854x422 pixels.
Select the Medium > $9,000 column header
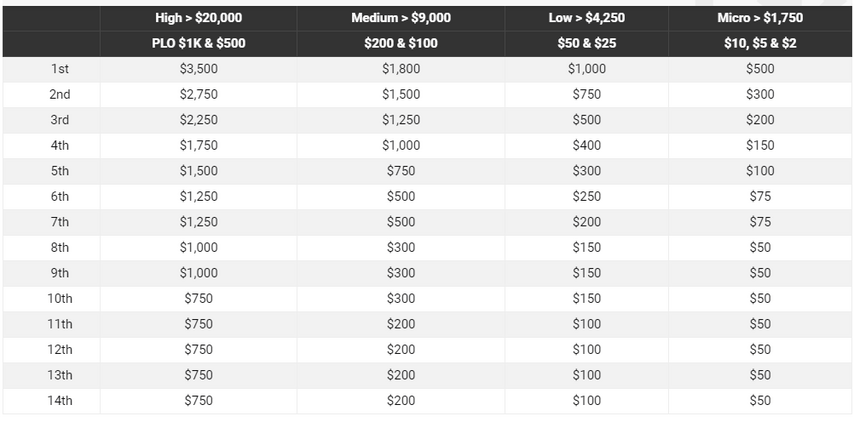click(401, 18)
